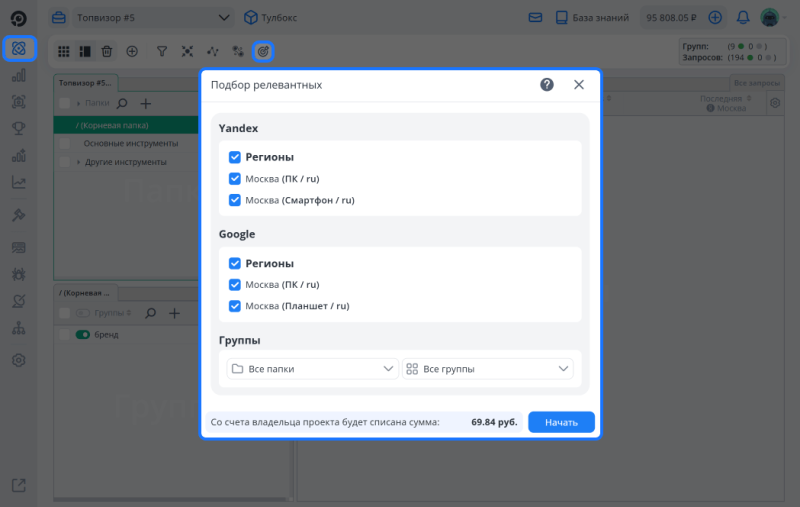
Task: Click Начать button
Action: (561, 422)
